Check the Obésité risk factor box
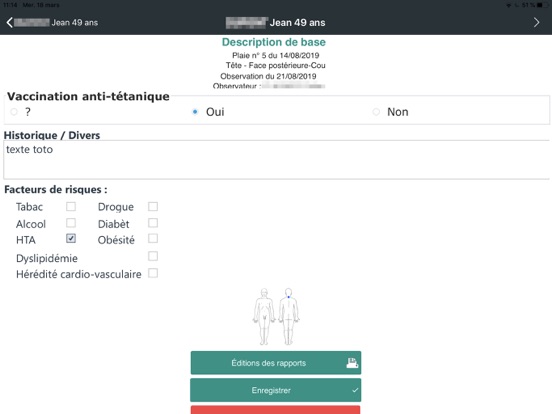Viewport: 552px width, 414px height. coord(153,239)
